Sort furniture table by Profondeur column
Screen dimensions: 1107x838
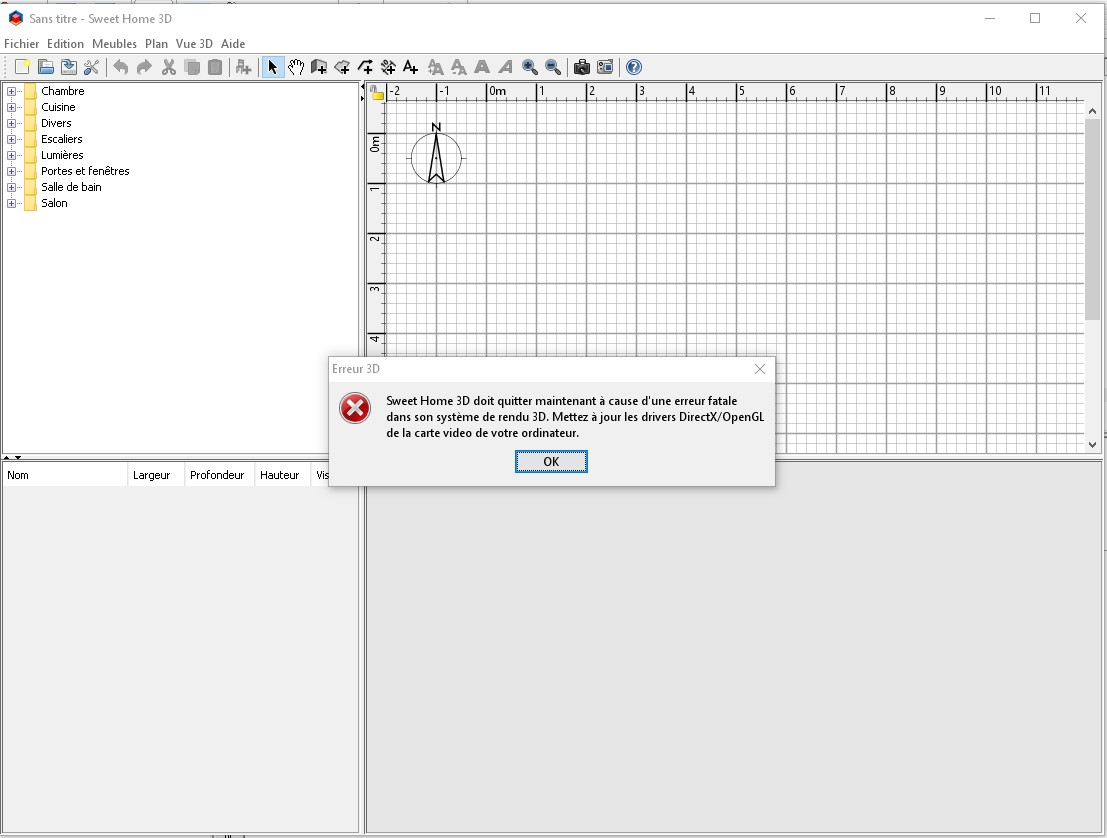pos(219,475)
